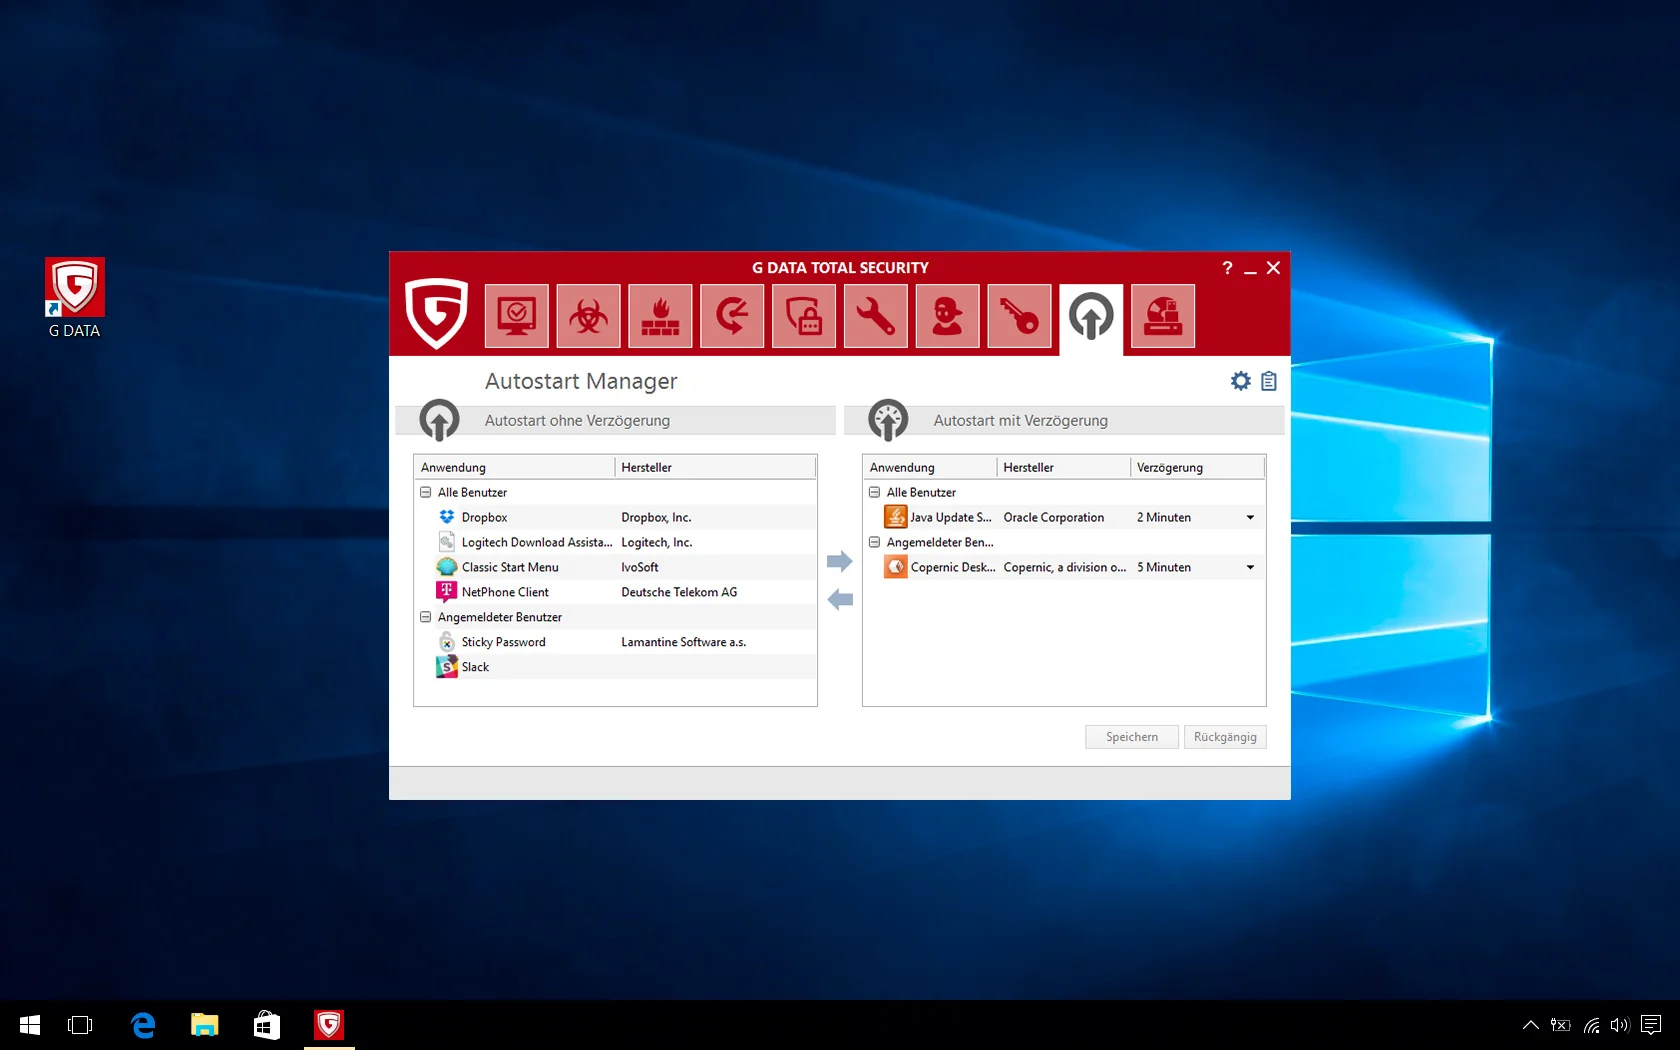1680x1050 pixels.
Task: Click the Dropbox application icon in list
Action: click(447, 517)
